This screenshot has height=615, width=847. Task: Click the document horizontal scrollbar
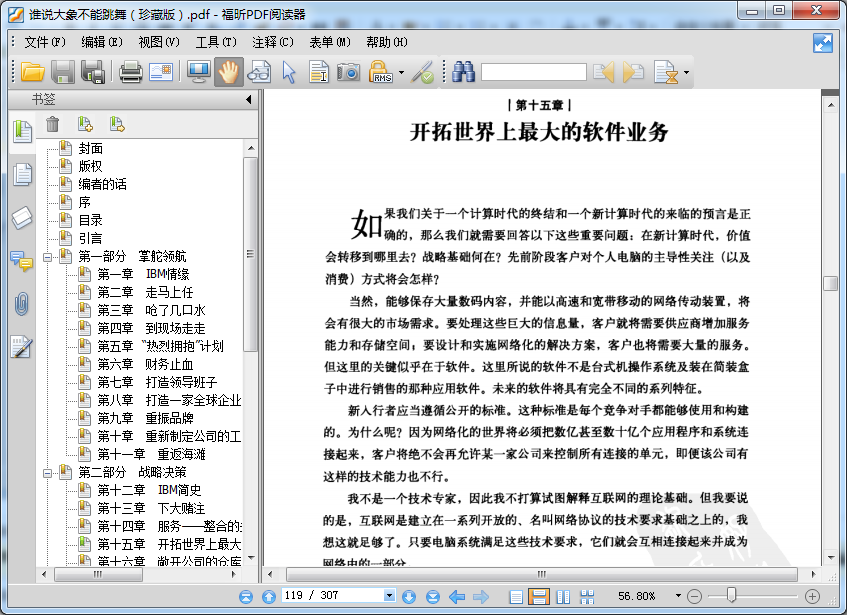pos(542,574)
